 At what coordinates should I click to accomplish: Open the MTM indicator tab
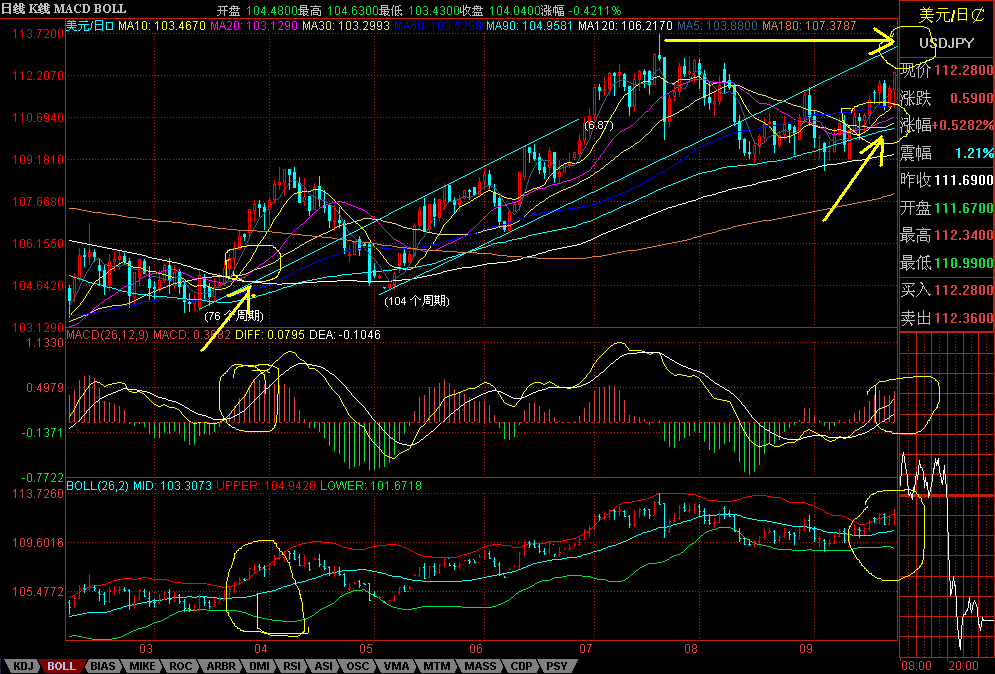point(437,666)
